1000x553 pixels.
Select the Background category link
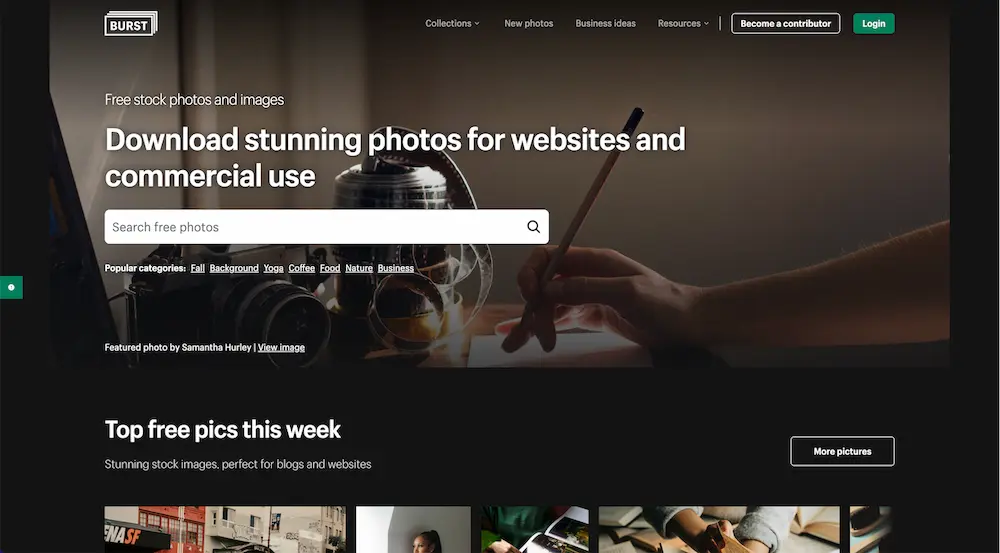pos(234,268)
